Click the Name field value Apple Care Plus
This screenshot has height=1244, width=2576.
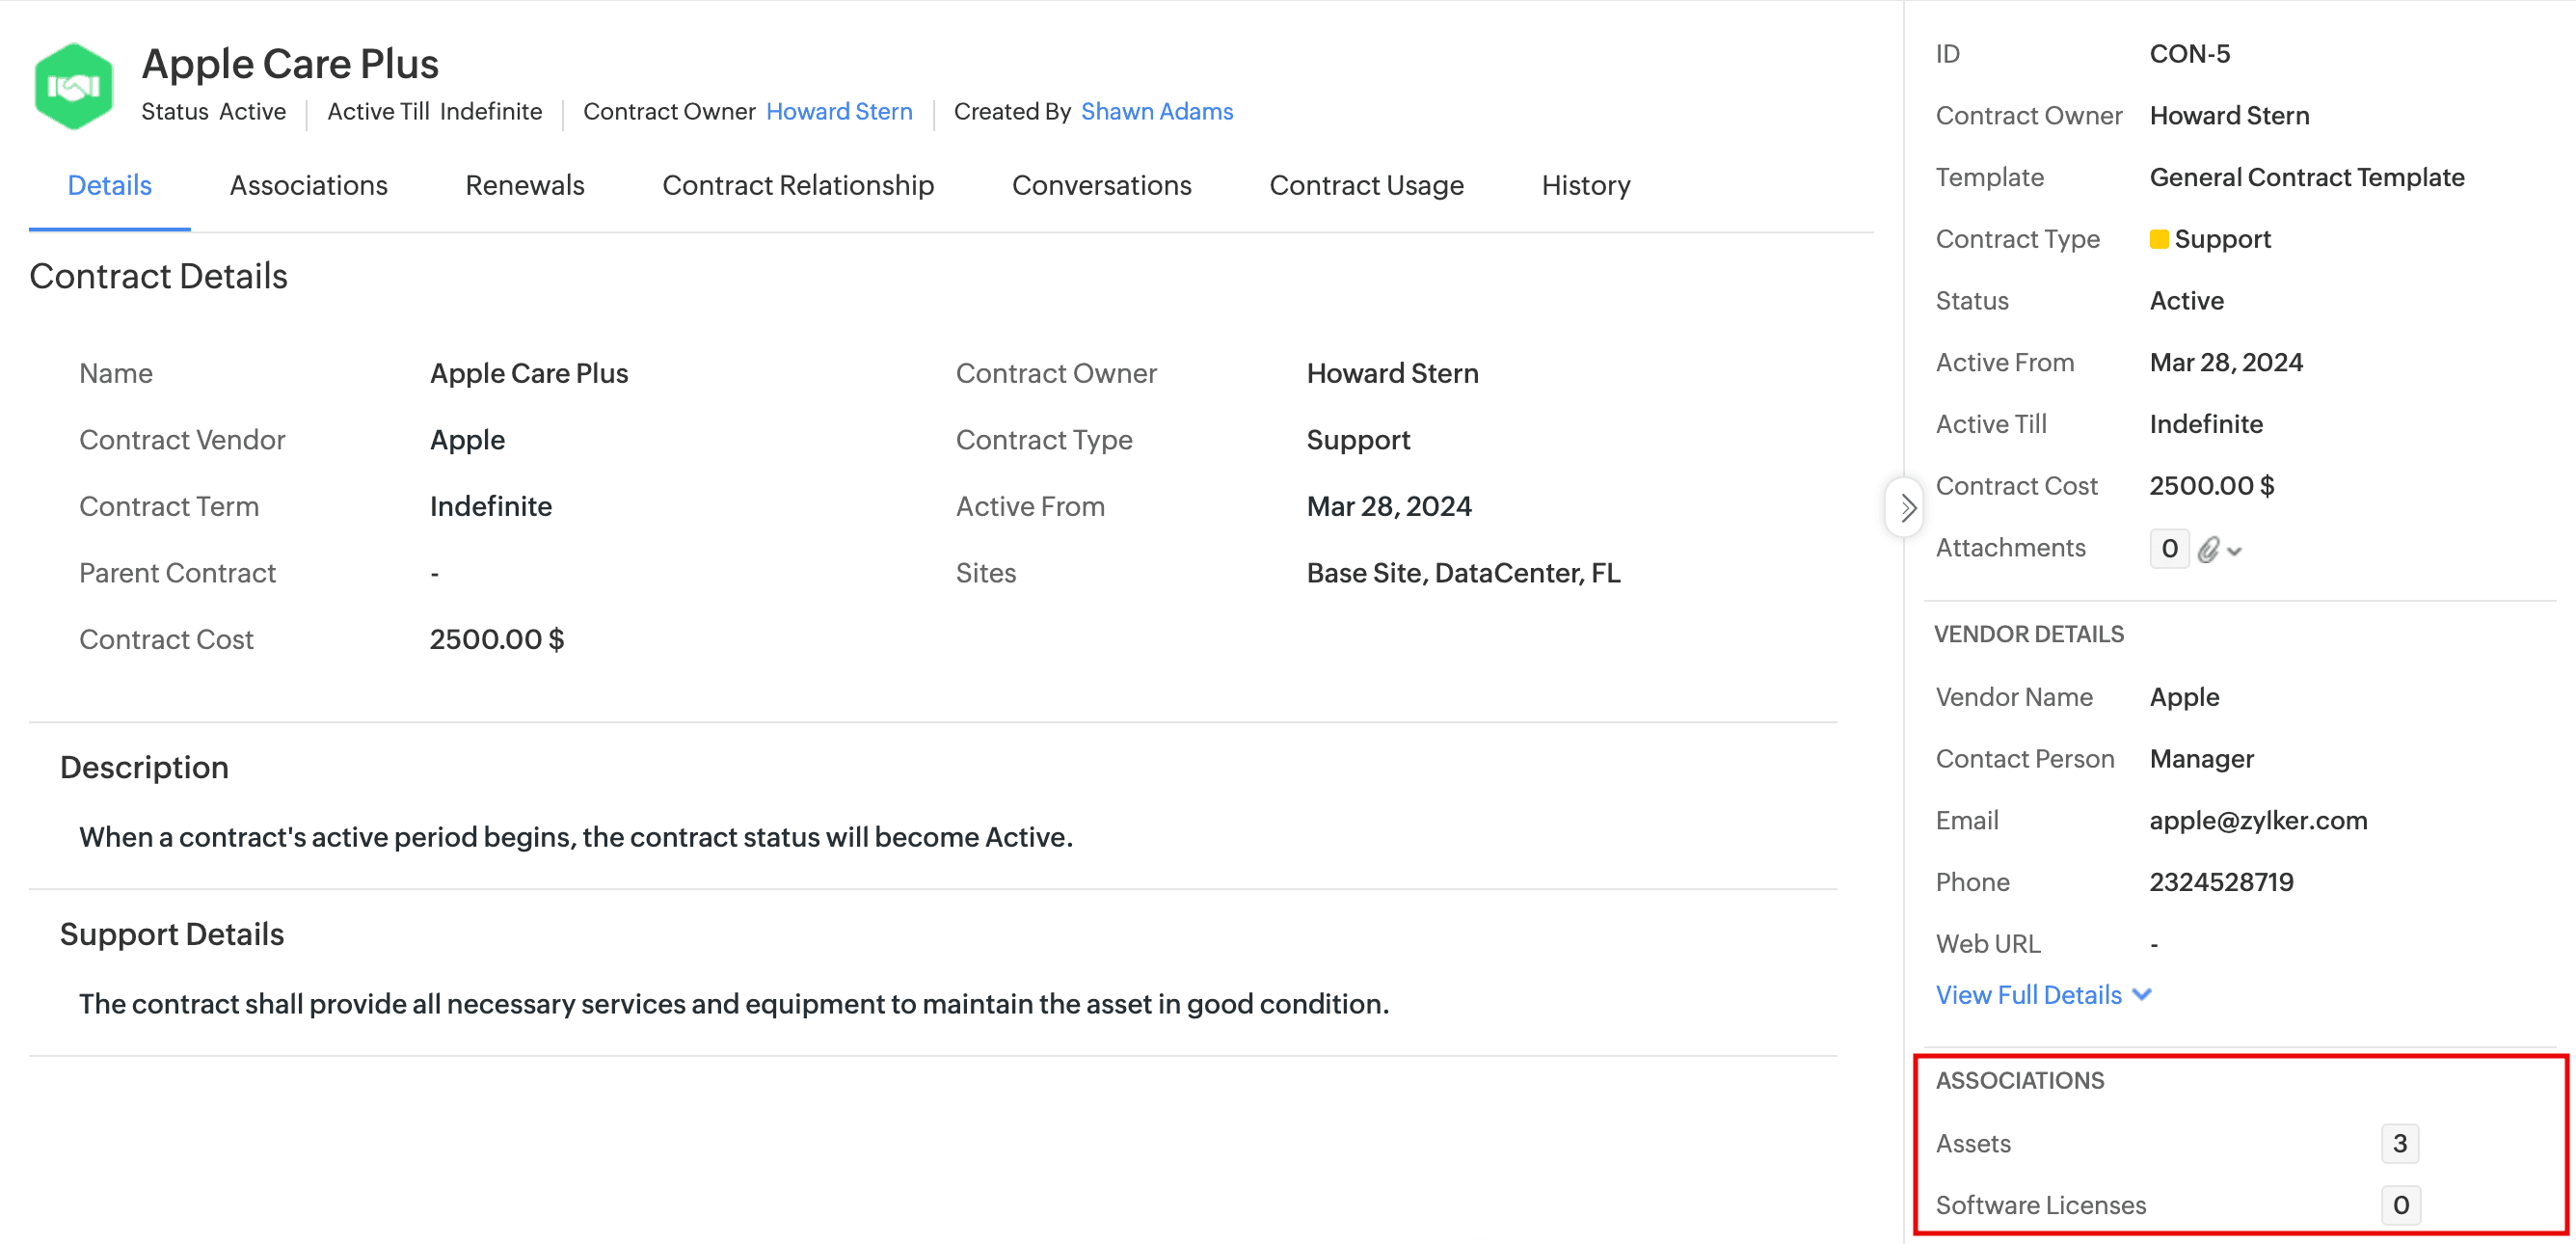click(x=529, y=373)
